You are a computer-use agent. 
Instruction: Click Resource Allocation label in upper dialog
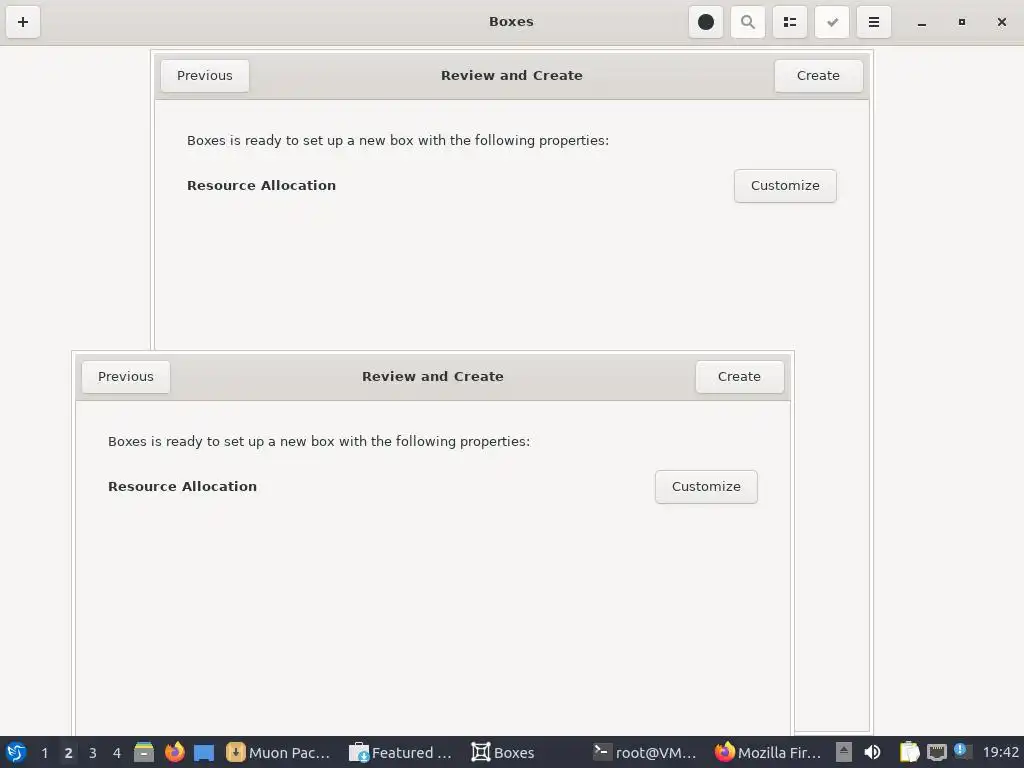[x=261, y=185]
